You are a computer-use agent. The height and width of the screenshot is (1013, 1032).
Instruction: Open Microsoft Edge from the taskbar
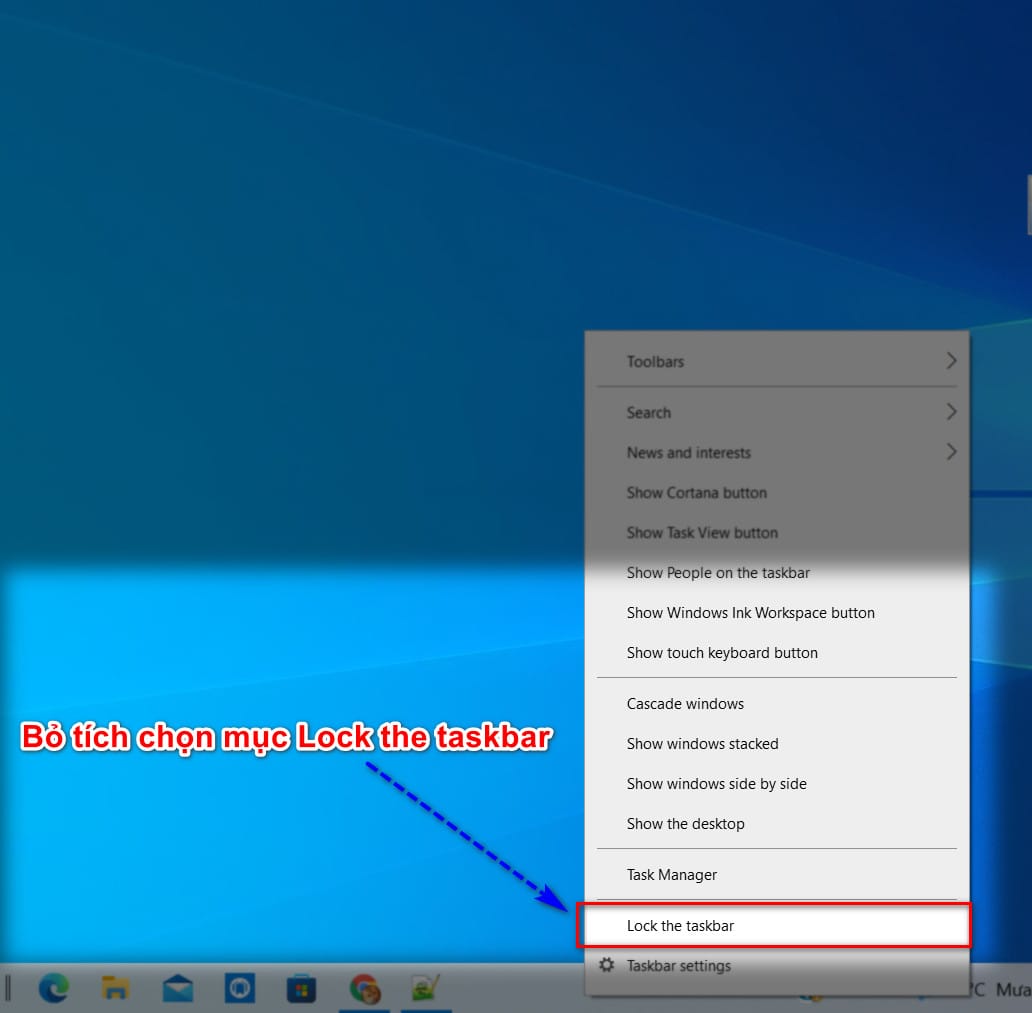point(53,988)
